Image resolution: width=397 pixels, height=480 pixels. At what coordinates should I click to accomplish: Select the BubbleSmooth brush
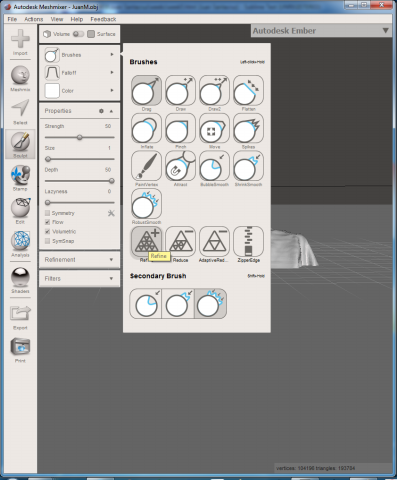pos(214,166)
